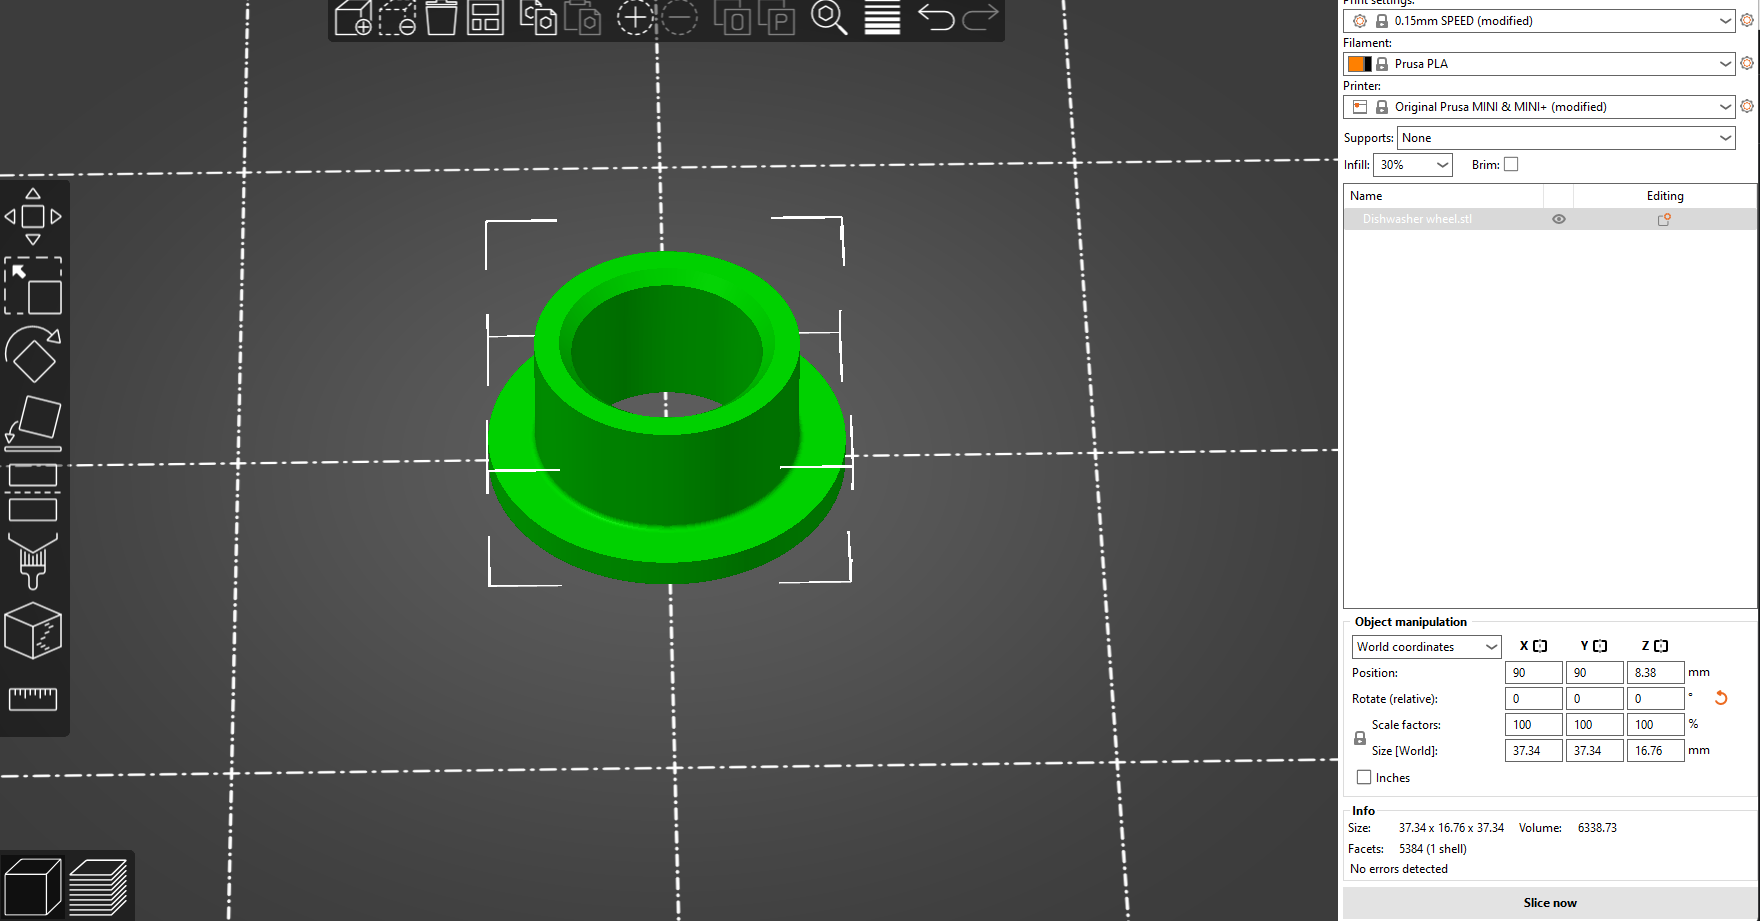Switch to the sliced layers Preview view
The image size is (1760, 921).
pos(98,887)
